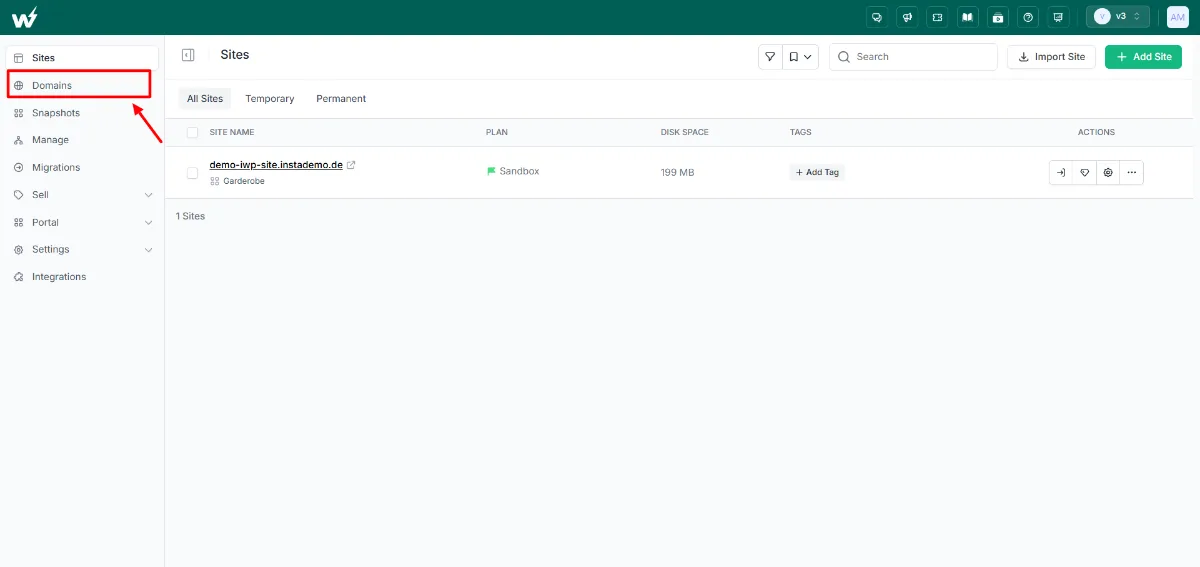Open Migrations in the sidebar
This screenshot has width=1200, height=567.
click(82, 168)
